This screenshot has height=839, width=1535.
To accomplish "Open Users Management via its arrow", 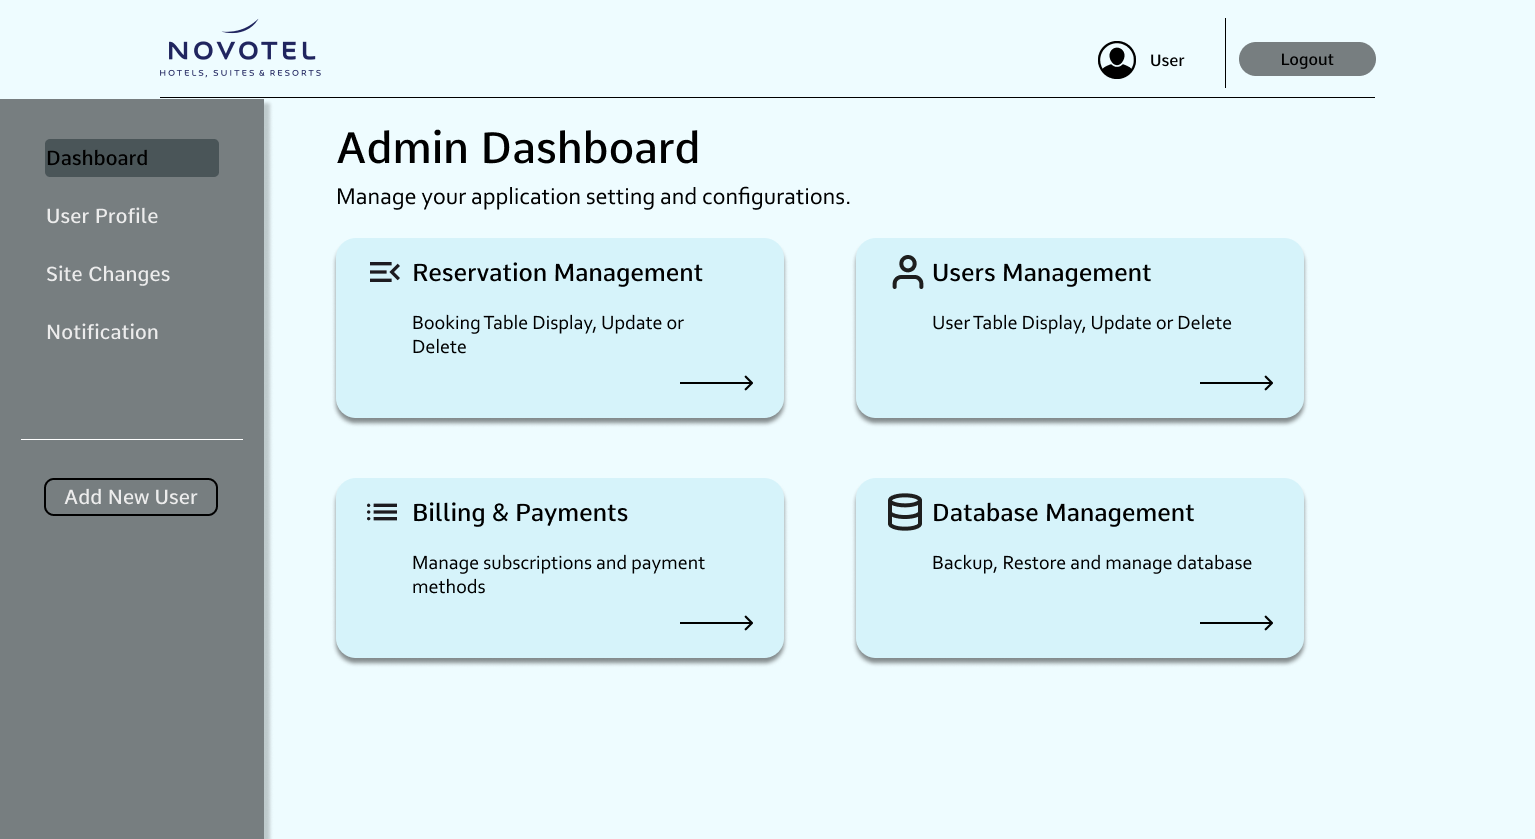I will point(1237,383).
